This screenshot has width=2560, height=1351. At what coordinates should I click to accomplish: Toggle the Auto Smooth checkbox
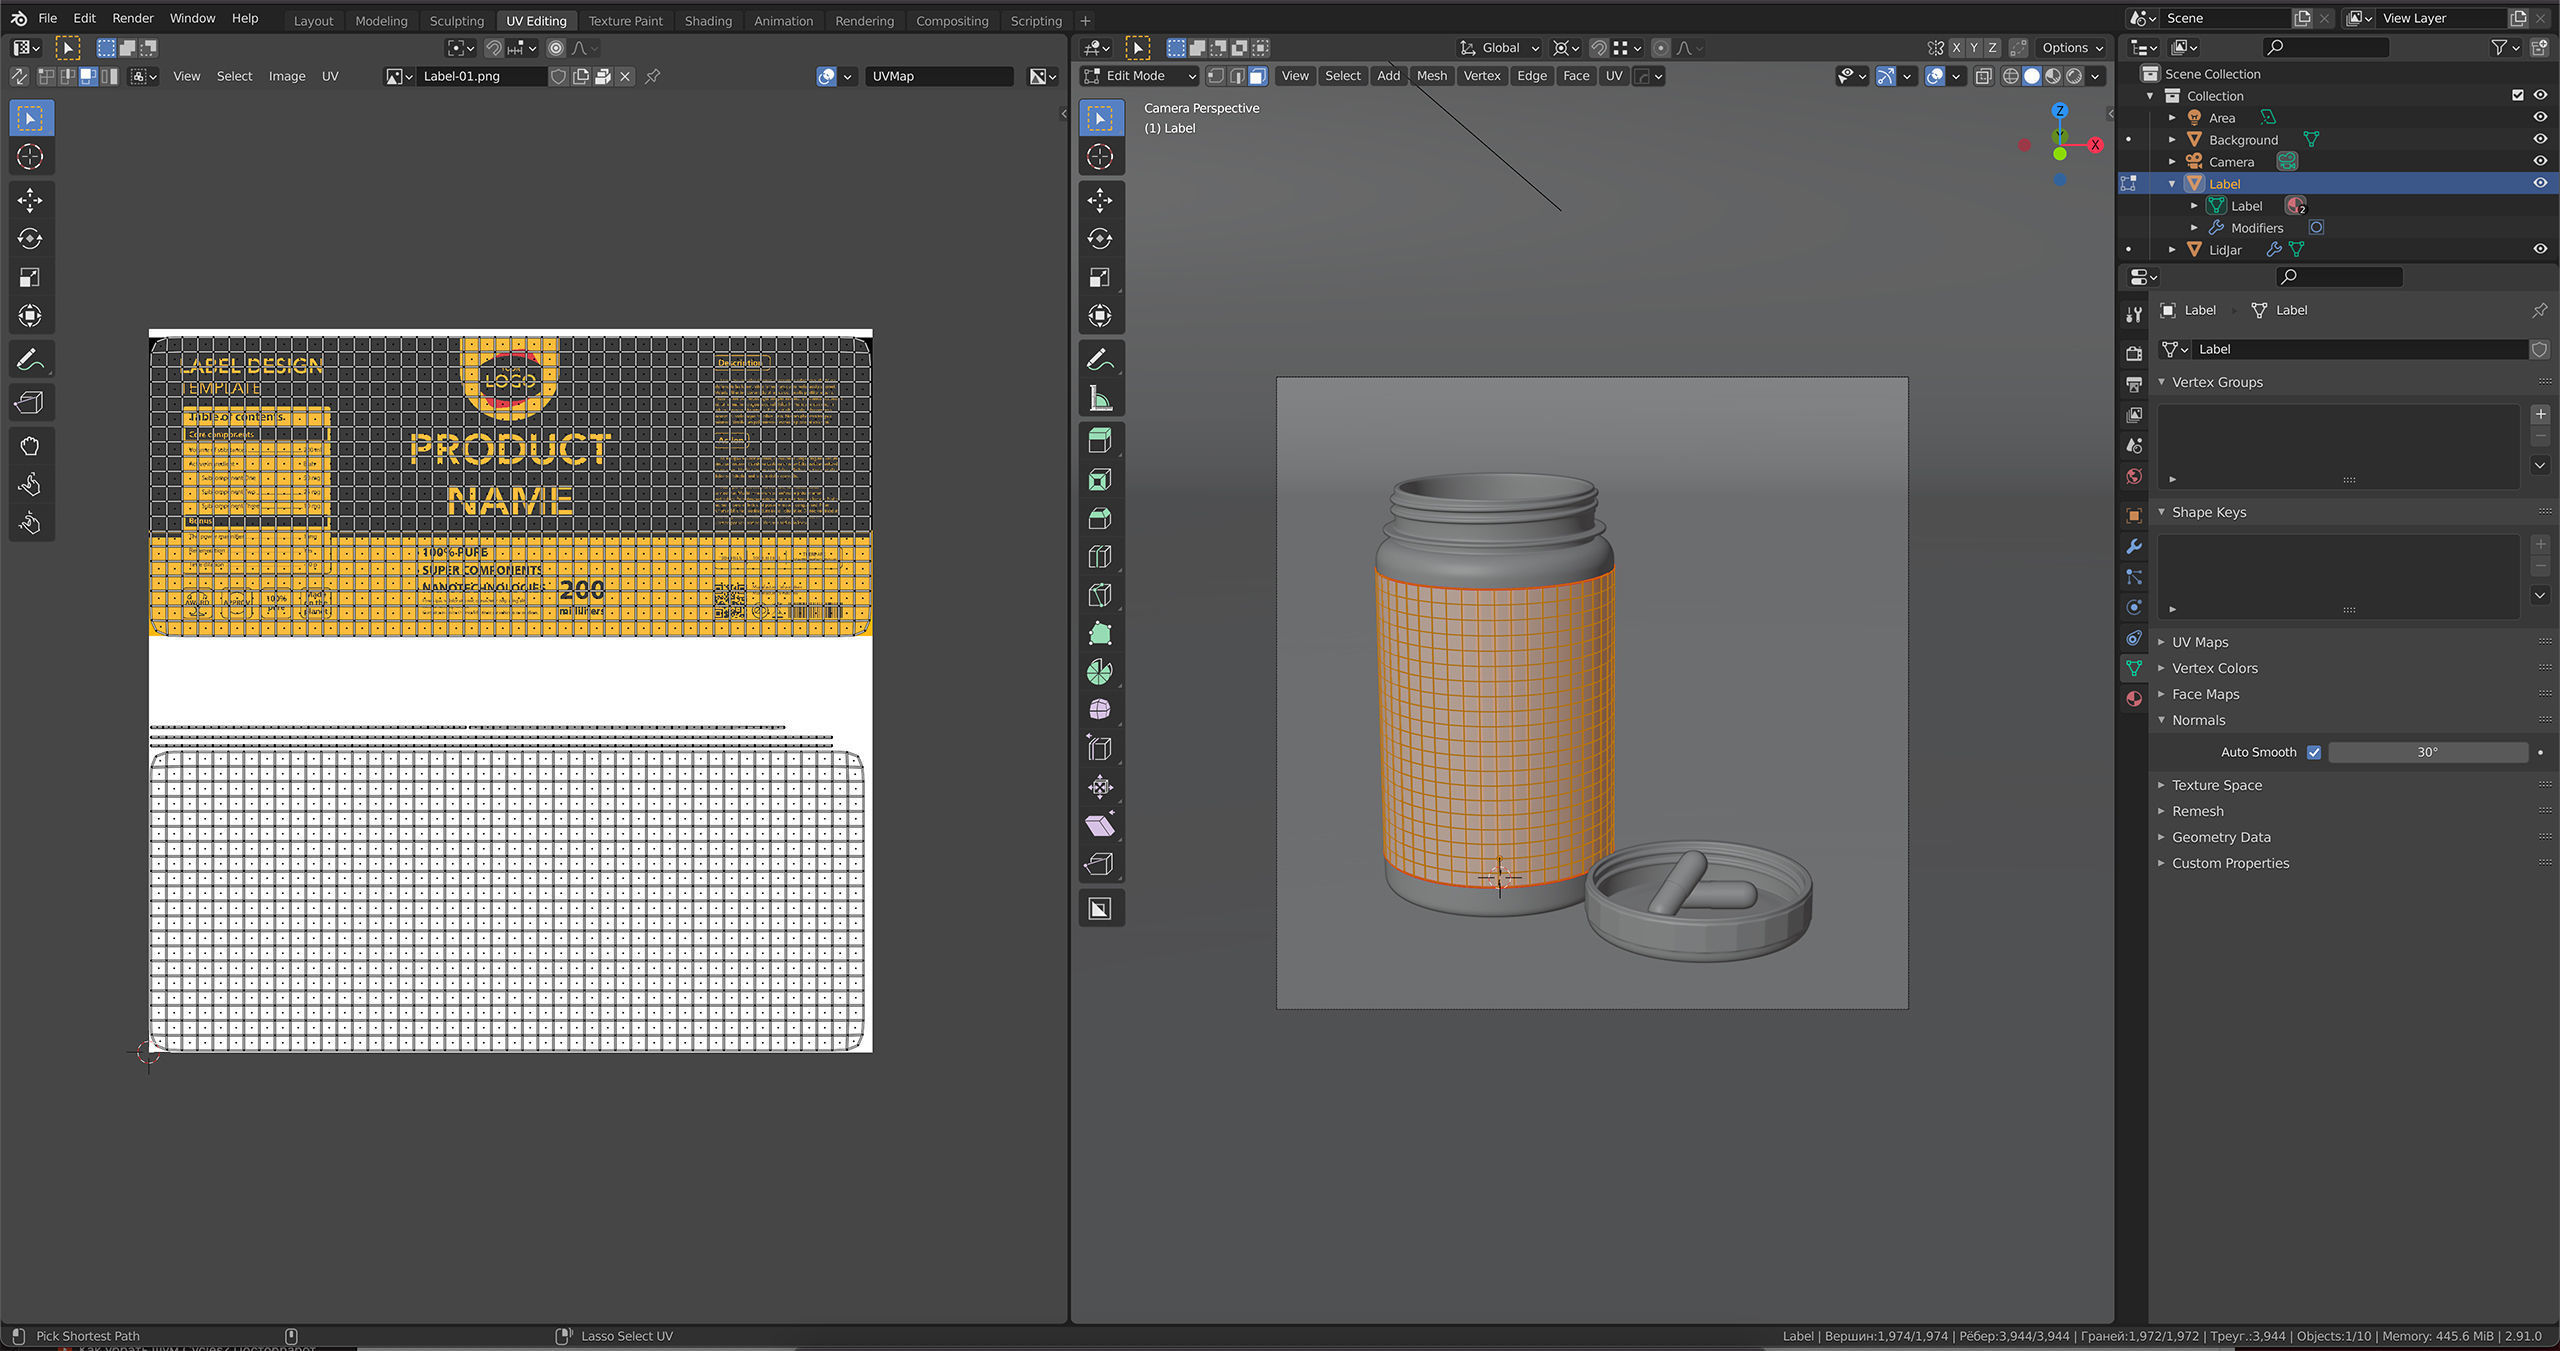[x=2314, y=753]
